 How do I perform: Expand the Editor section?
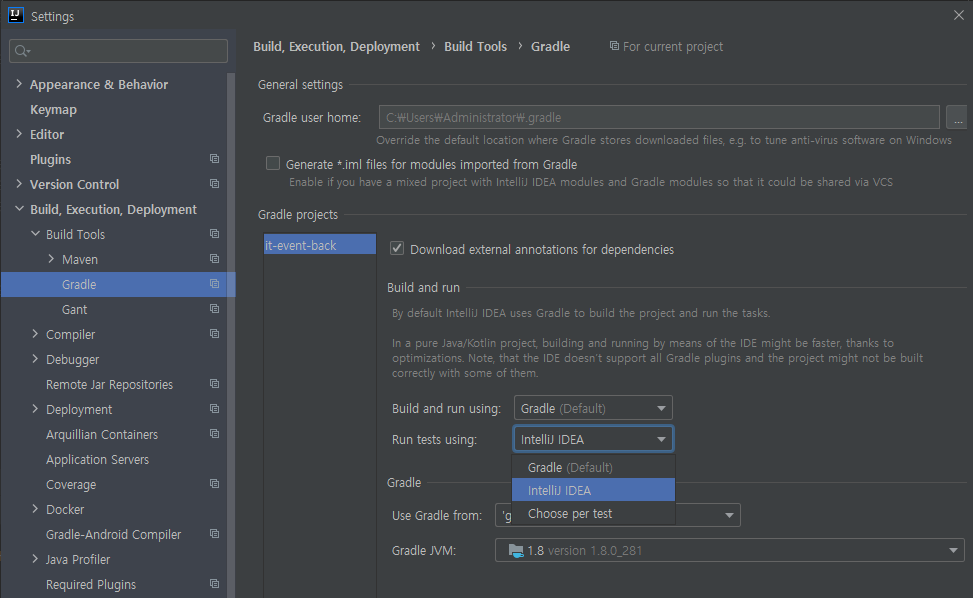click(19, 134)
